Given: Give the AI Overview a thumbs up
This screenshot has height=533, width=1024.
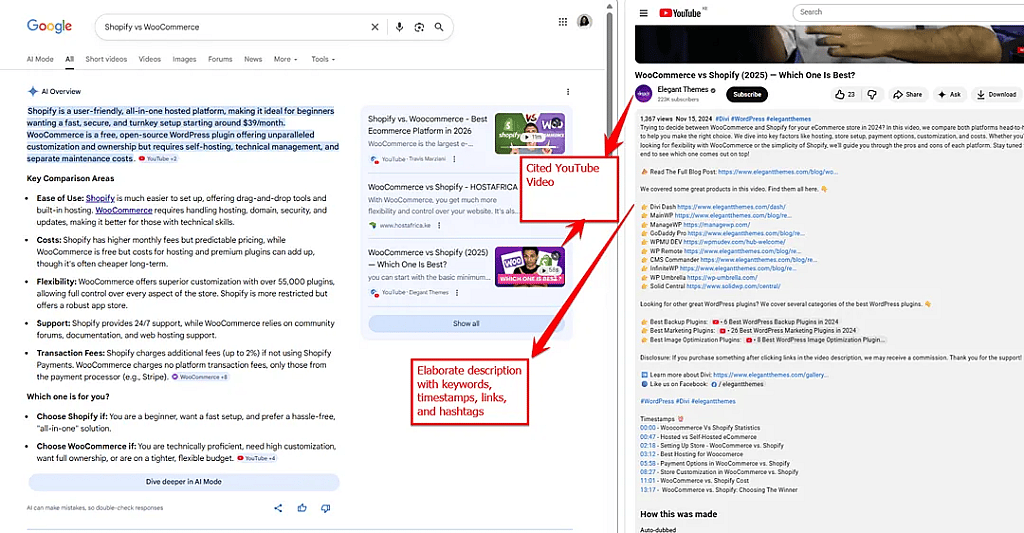Looking at the screenshot, I should pyautogui.click(x=302, y=508).
